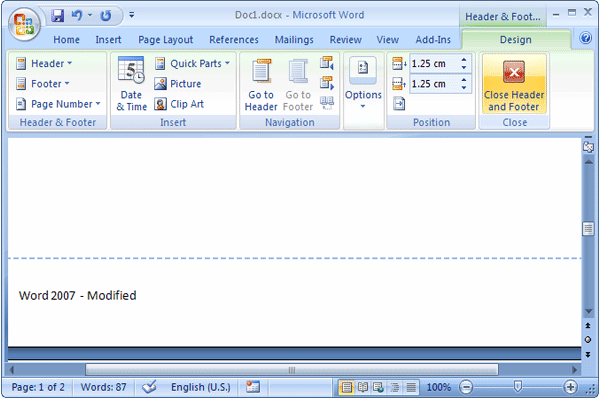Screen dimensions: 600x400
Task: Click the vertical scrollbar thumb
Action: coord(588,229)
